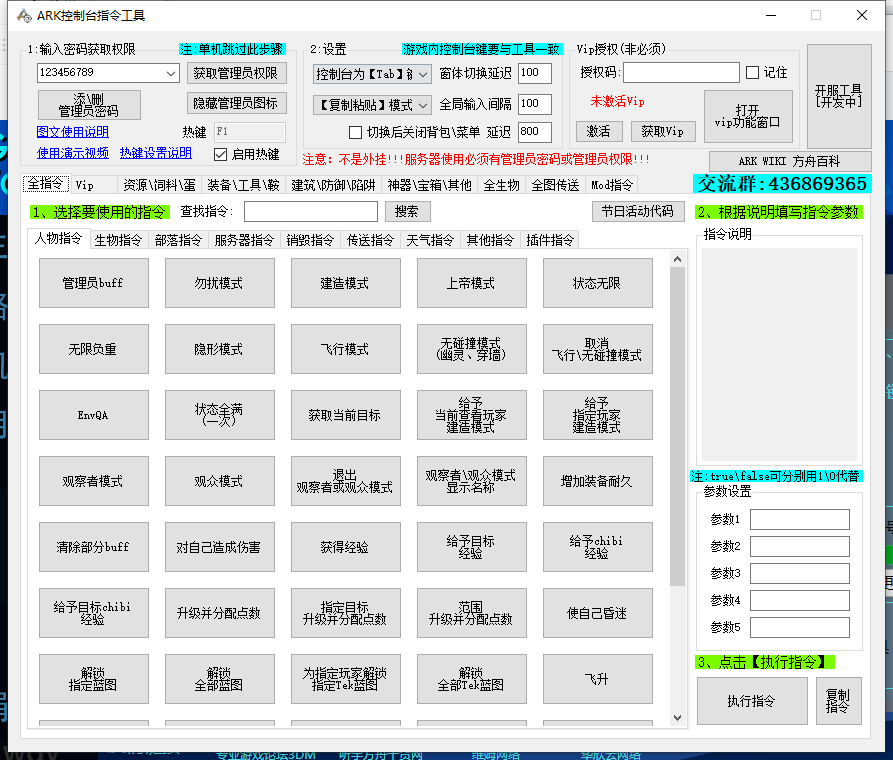Image resolution: width=893 pixels, height=760 pixels.
Task: Select the 隐形模式 command
Action: (x=220, y=349)
